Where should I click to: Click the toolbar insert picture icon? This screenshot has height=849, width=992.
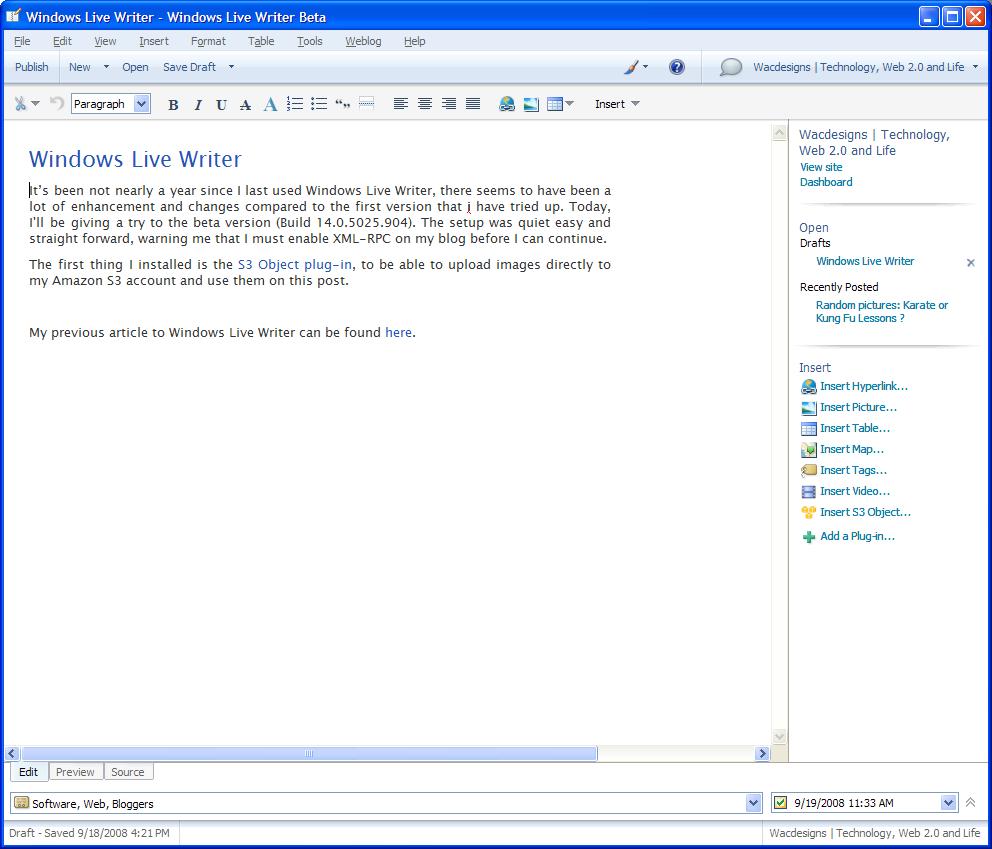[531, 104]
